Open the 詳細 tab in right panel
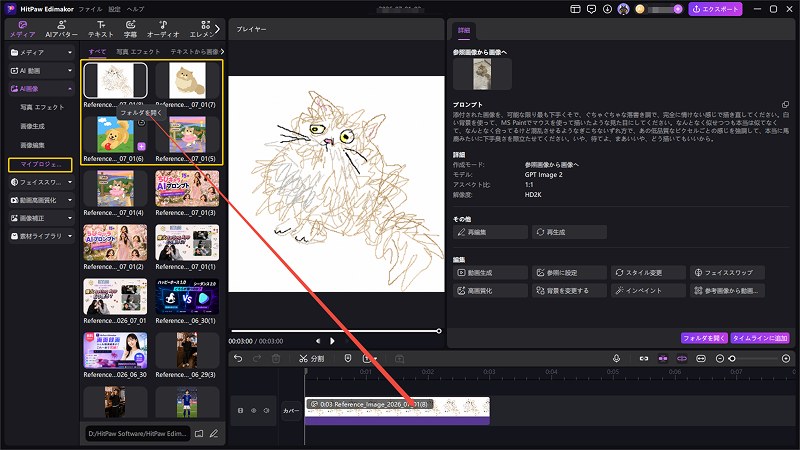The width and height of the screenshot is (800, 450). [x=464, y=31]
